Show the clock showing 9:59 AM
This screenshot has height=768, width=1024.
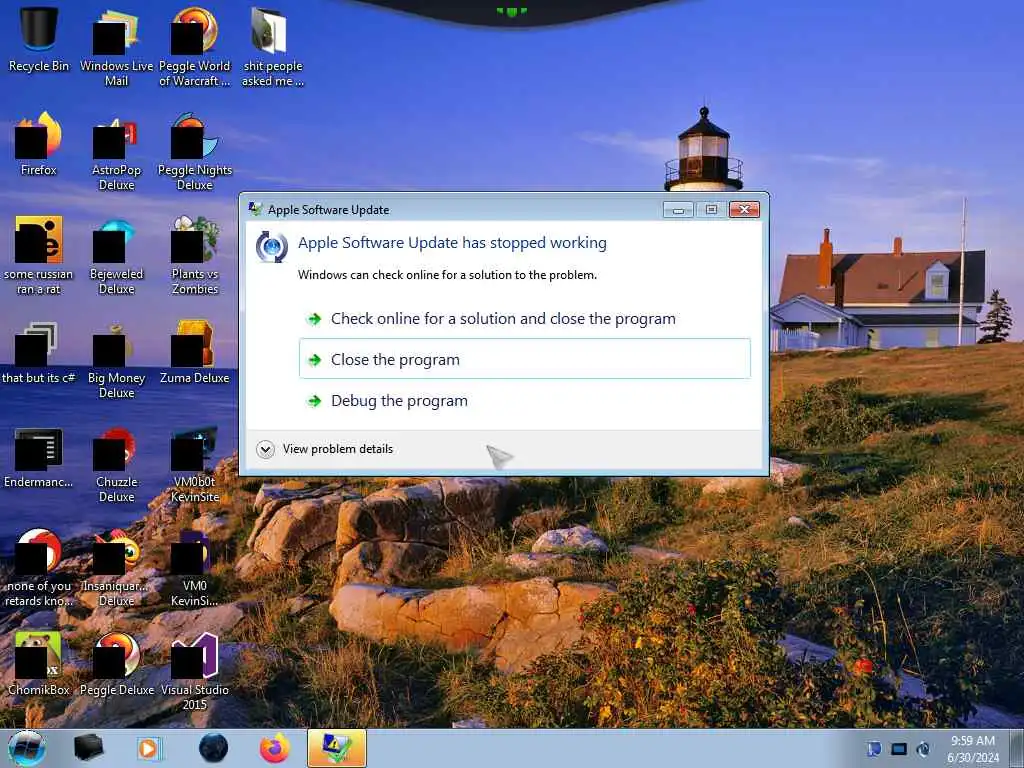[x=972, y=749]
